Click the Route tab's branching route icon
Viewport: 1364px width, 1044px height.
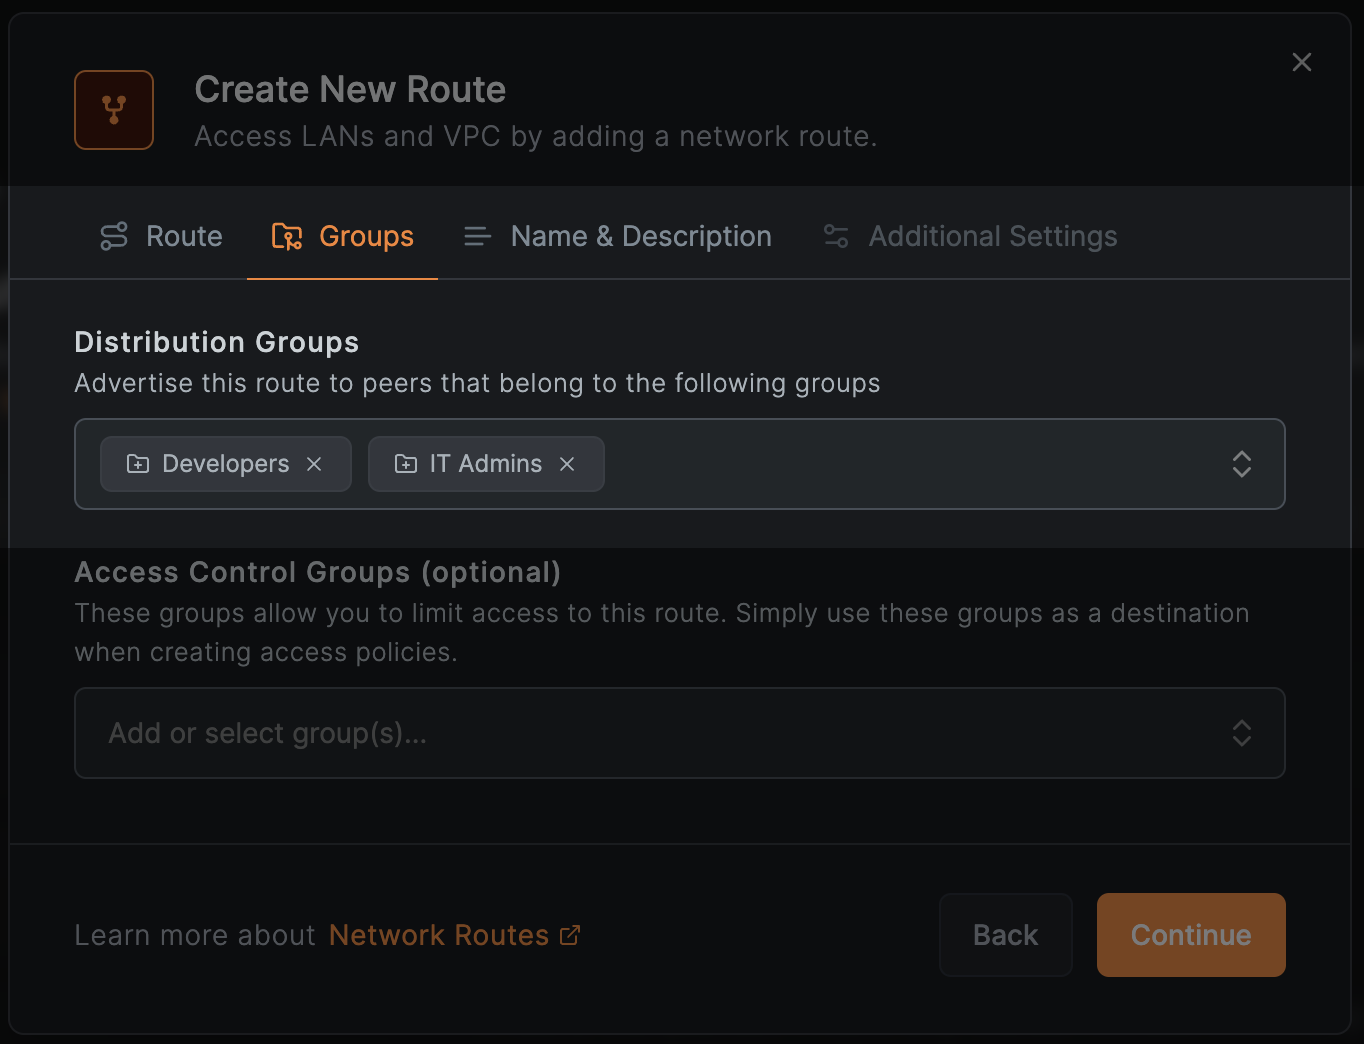point(113,236)
